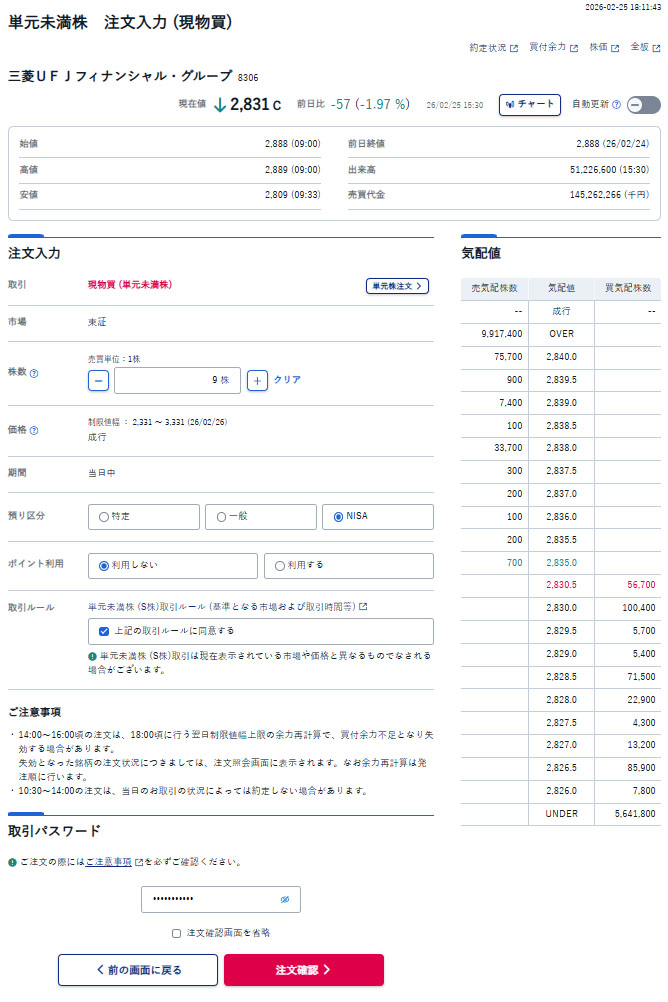Switch to 単元株注文 order type
The height and width of the screenshot is (1002, 668).
click(397, 286)
